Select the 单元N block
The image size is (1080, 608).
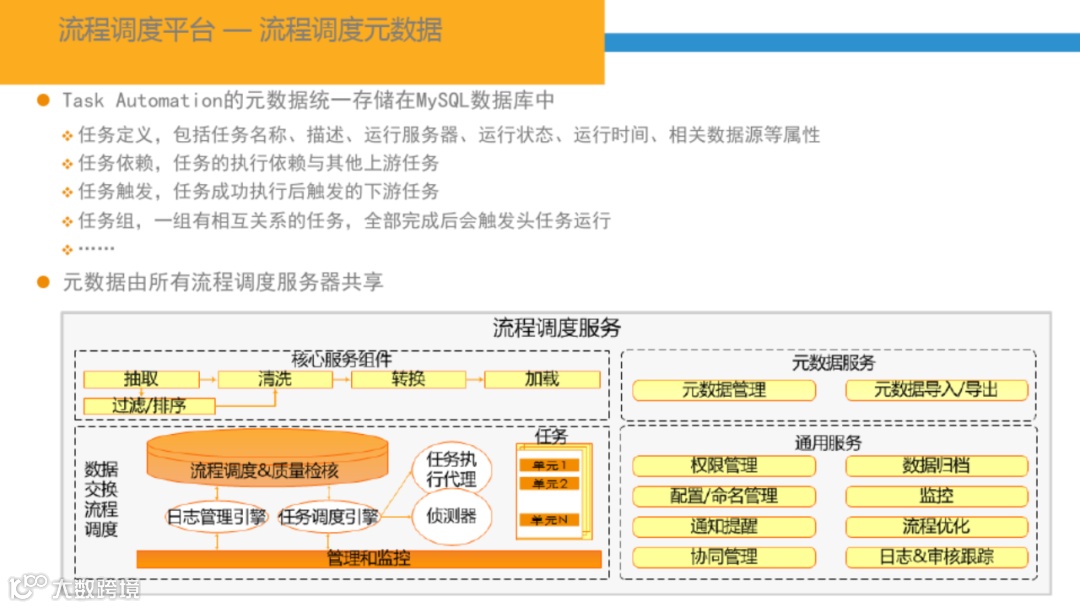pyautogui.click(x=549, y=520)
